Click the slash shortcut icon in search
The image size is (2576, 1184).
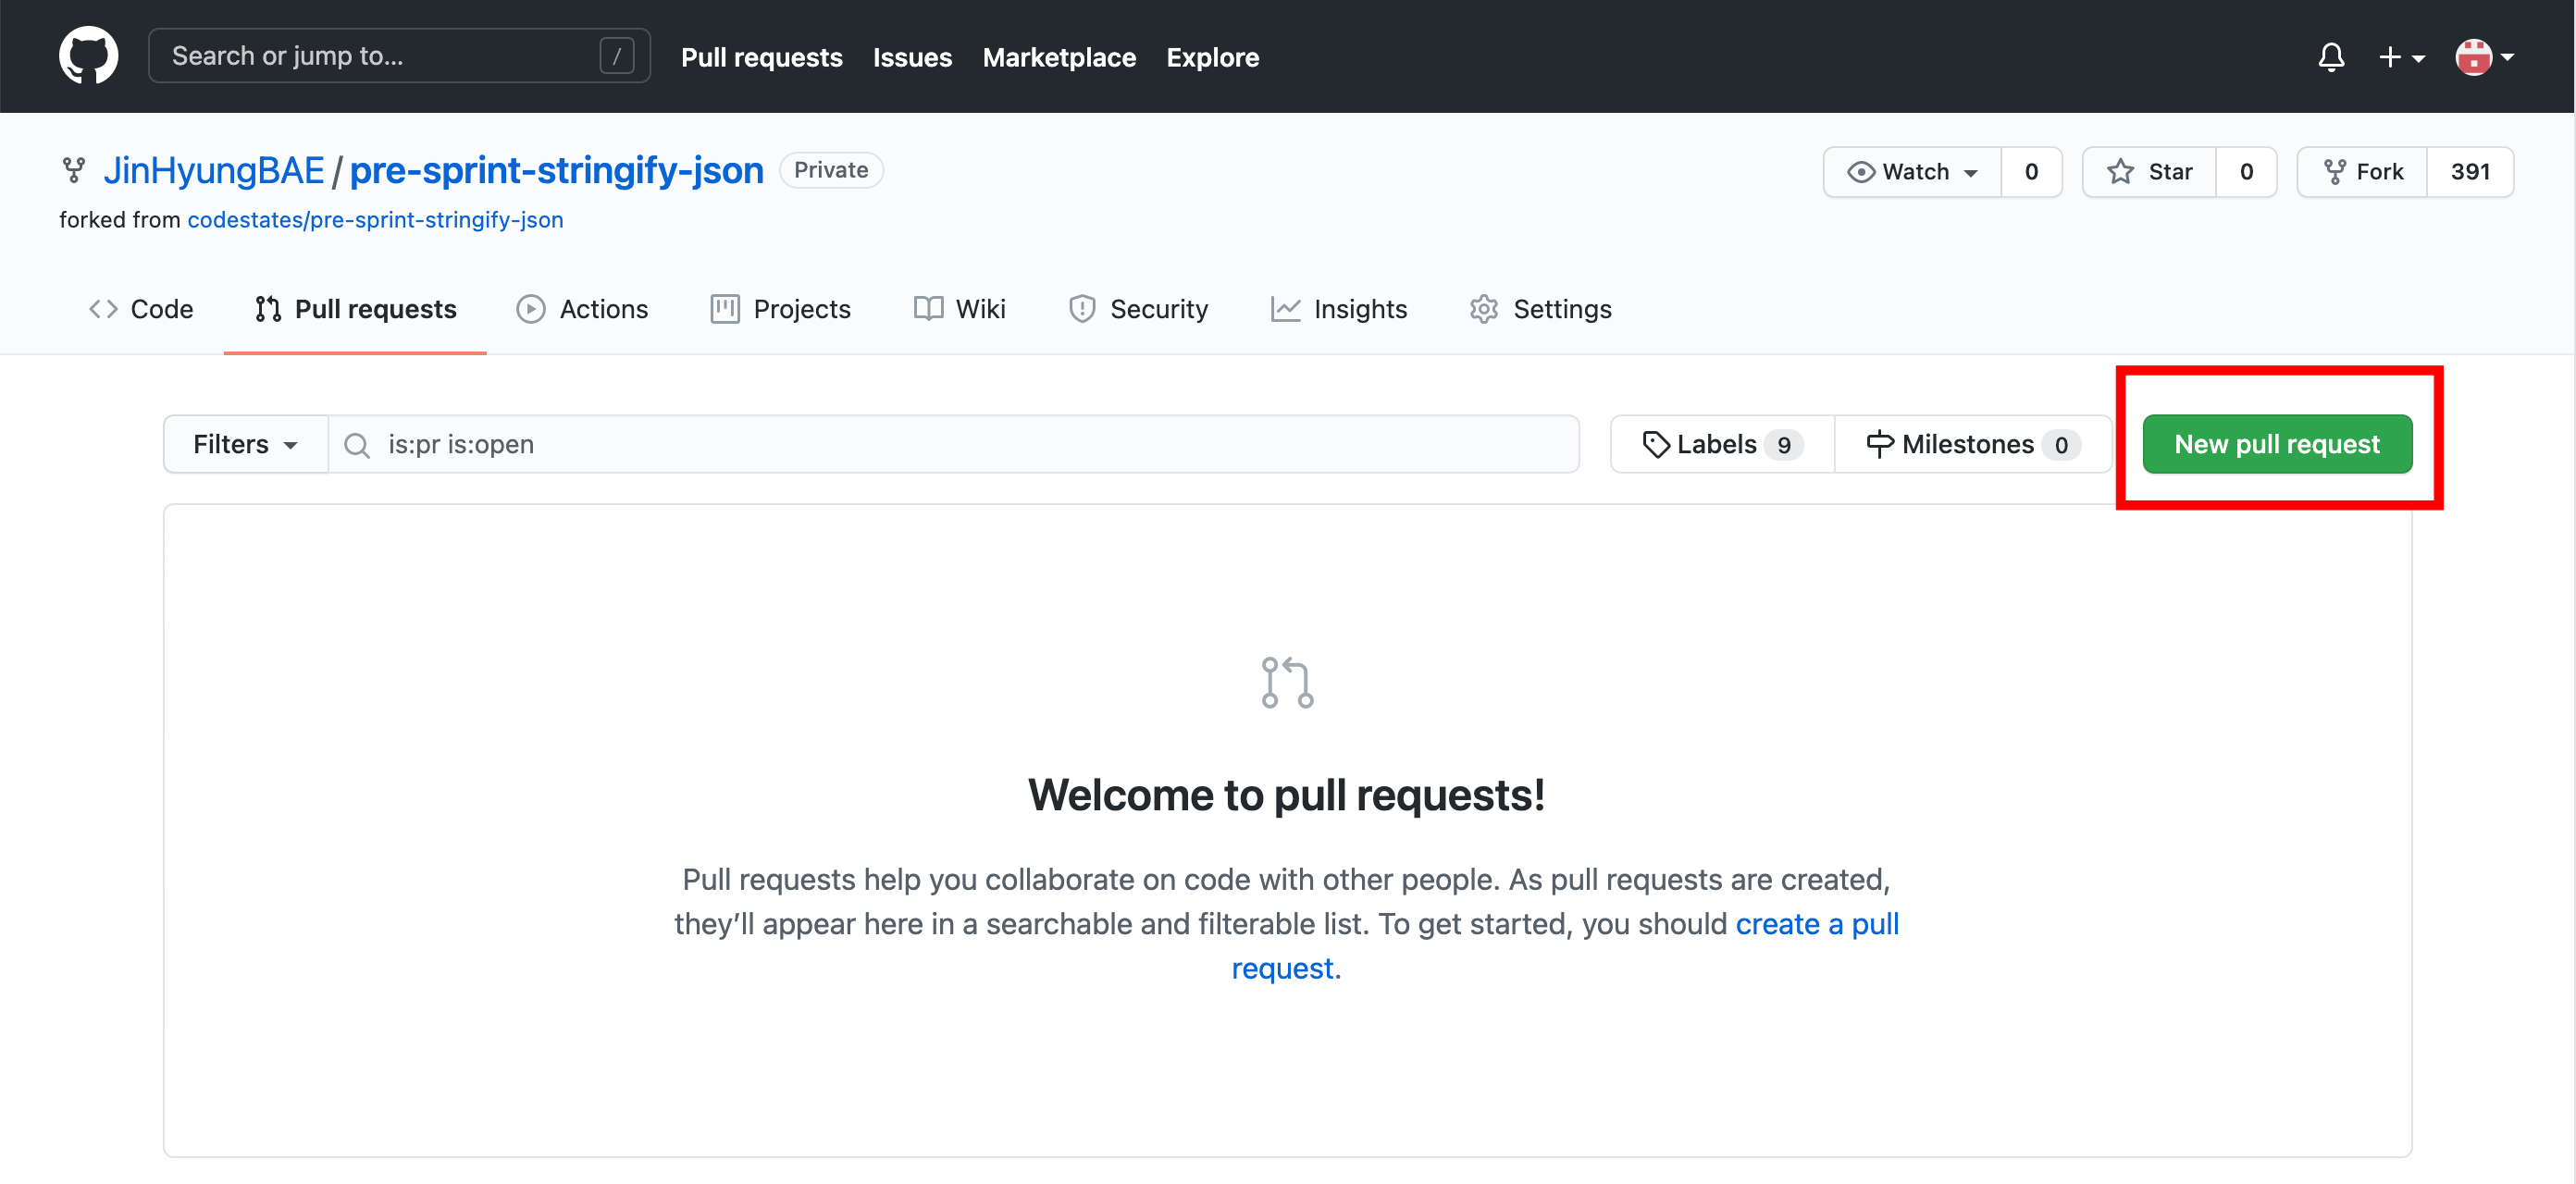(617, 56)
